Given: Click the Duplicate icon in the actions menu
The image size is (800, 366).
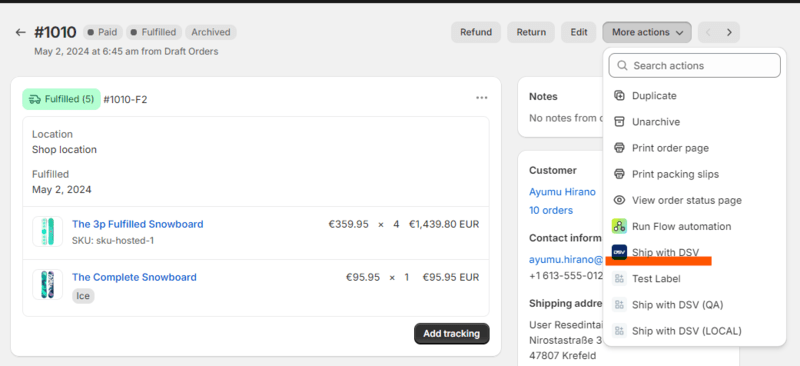Looking at the screenshot, I should coord(619,95).
